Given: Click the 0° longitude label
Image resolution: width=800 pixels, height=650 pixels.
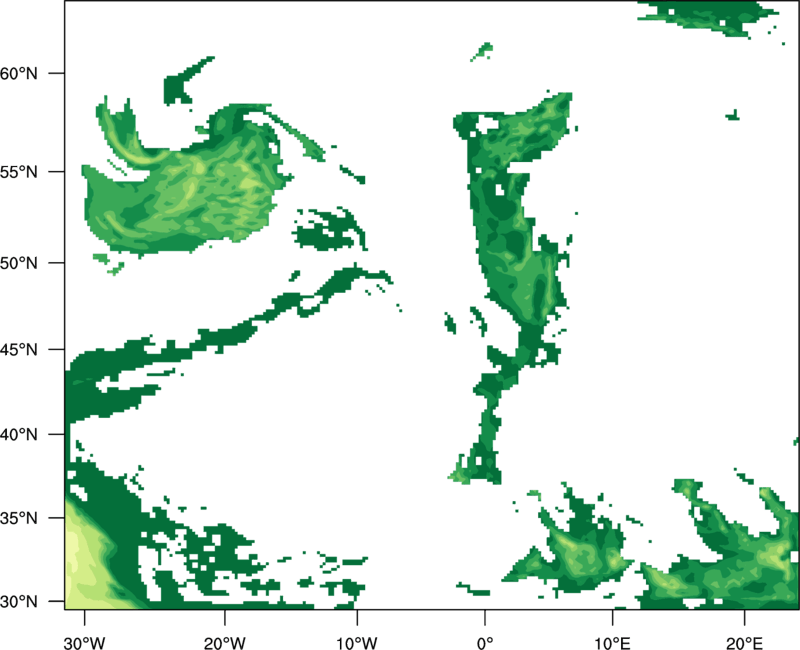Looking at the screenshot, I should [485, 643].
